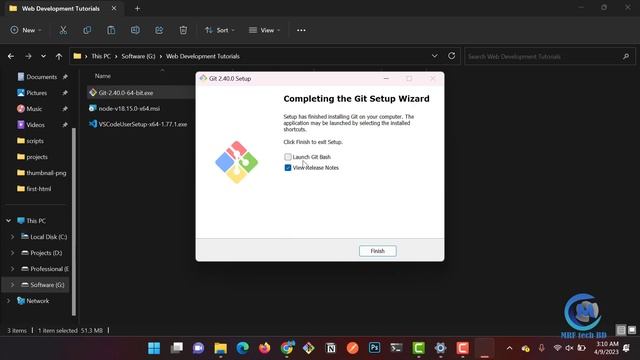Expand Projects (D:) in tree

[12, 253]
